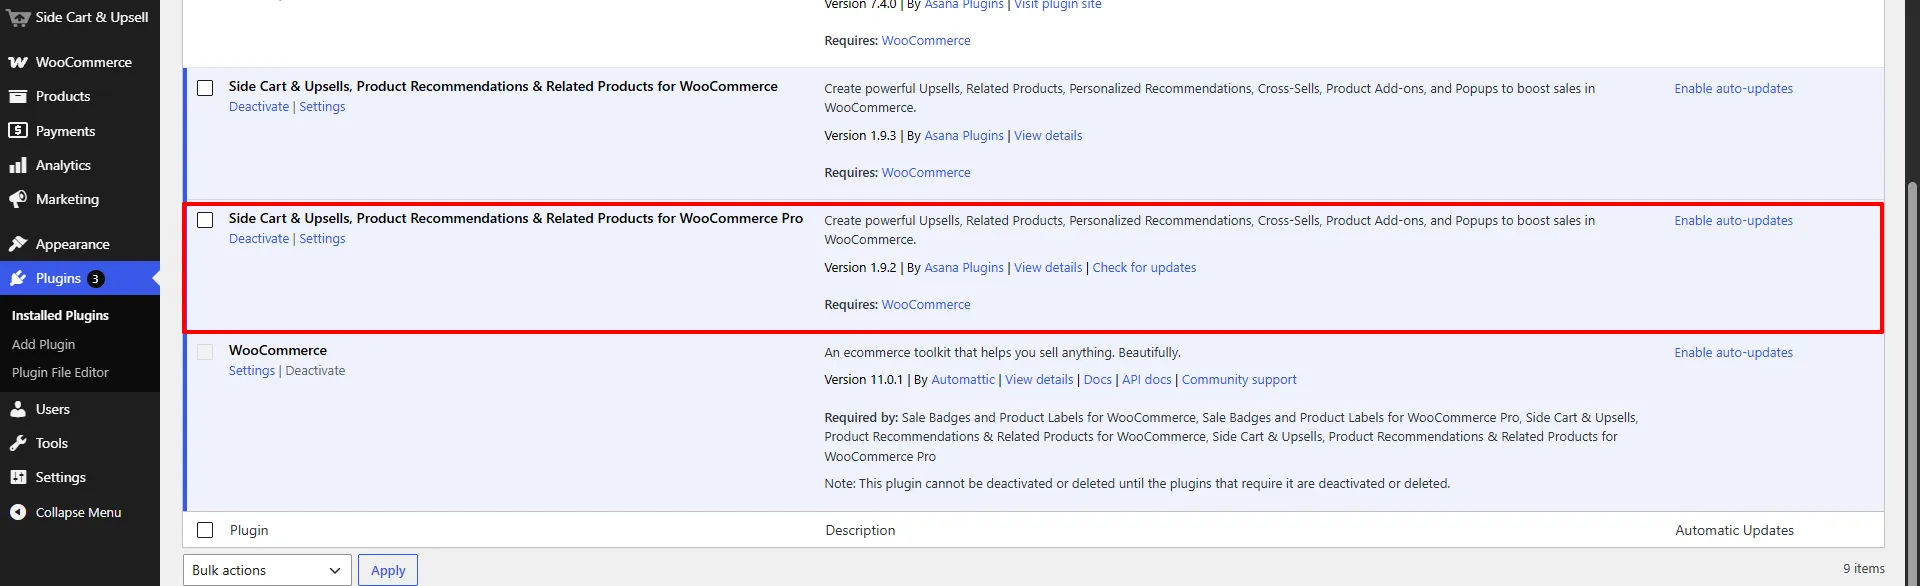Screen dimensions: 1920x586
Task: Click the Appearance paintbrush icon
Action: coord(18,244)
